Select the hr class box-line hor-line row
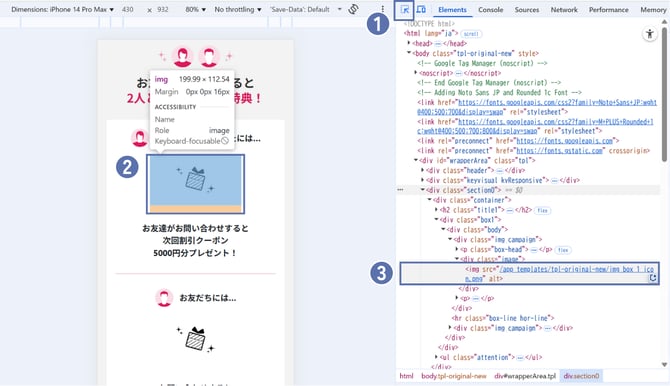Image resolution: width=670 pixels, height=386 pixels. tap(502, 318)
